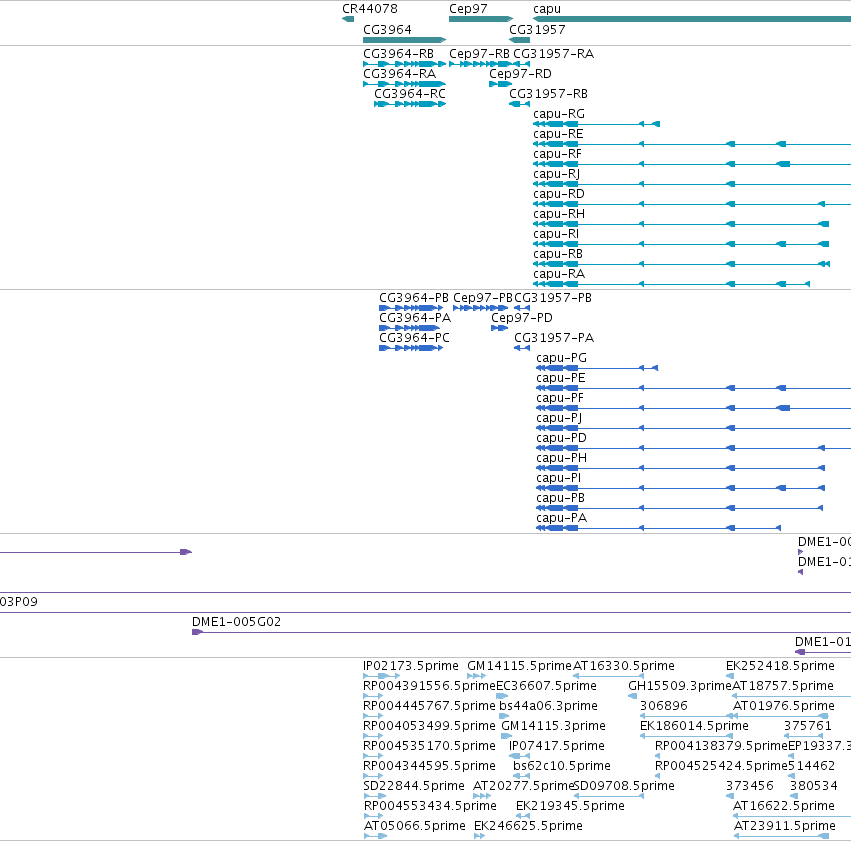The image size is (851, 841).
Task: Select bs62c10.5prime EST
Action: point(521,776)
